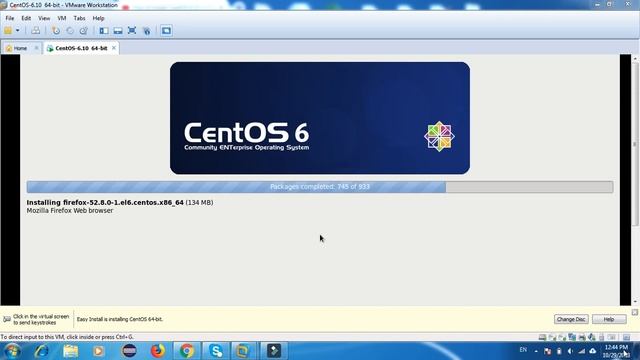
Task: Click the Change Disc button
Action: coord(571,319)
